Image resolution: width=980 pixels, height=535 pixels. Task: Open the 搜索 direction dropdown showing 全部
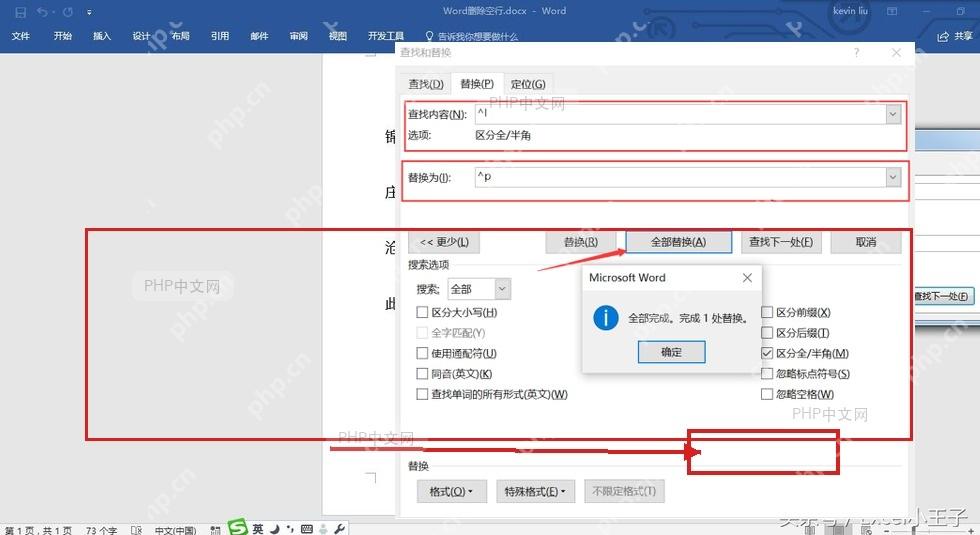coord(479,289)
